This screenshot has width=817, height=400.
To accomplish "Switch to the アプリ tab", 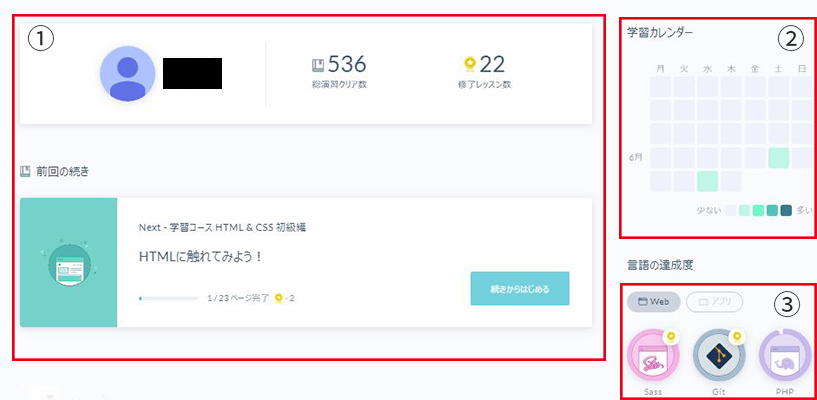I will 714,302.
